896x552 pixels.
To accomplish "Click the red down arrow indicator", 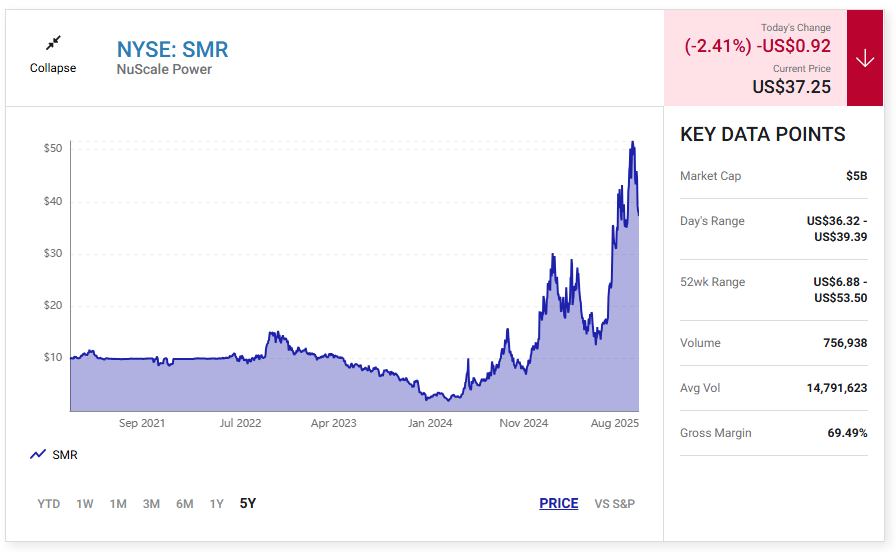I will (865, 58).
